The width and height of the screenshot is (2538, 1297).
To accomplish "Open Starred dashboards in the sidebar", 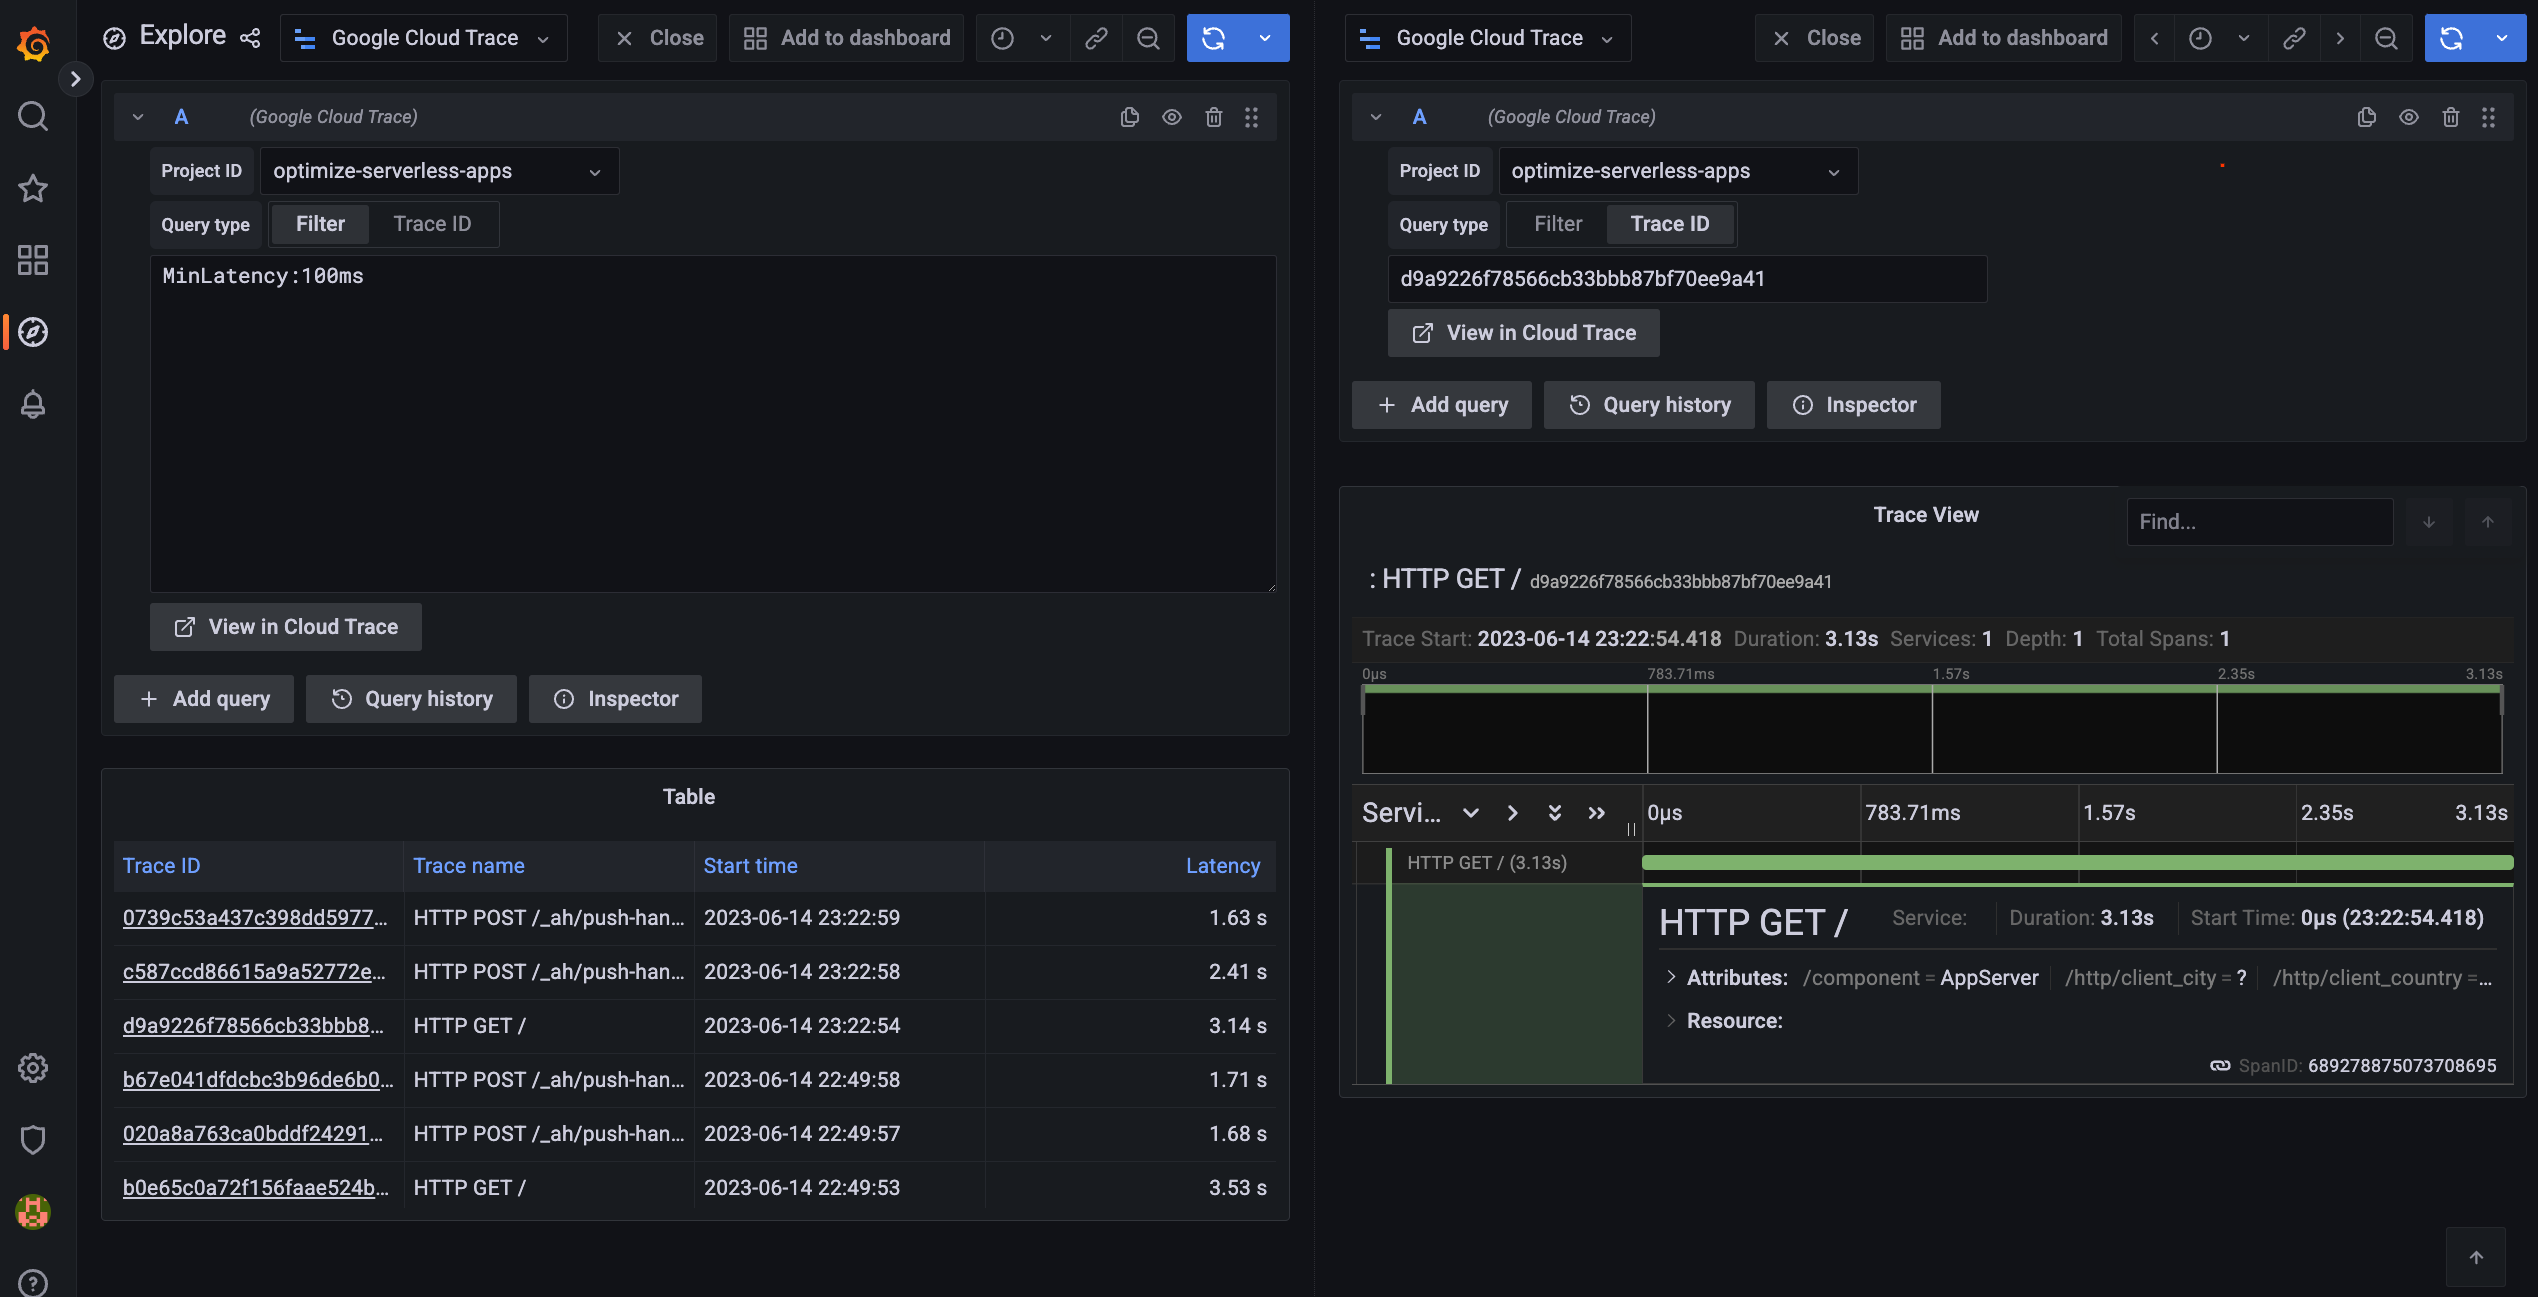I will tap(33, 188).
